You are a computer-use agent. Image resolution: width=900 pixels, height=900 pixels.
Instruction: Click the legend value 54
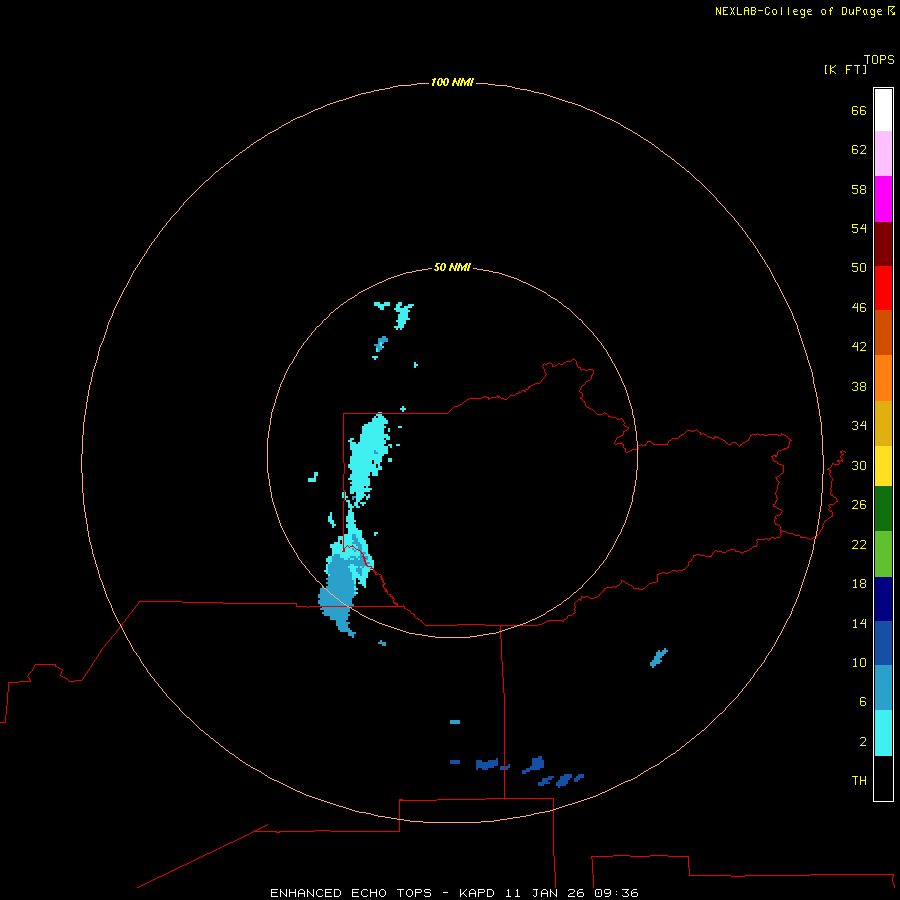tap(859, 228)
